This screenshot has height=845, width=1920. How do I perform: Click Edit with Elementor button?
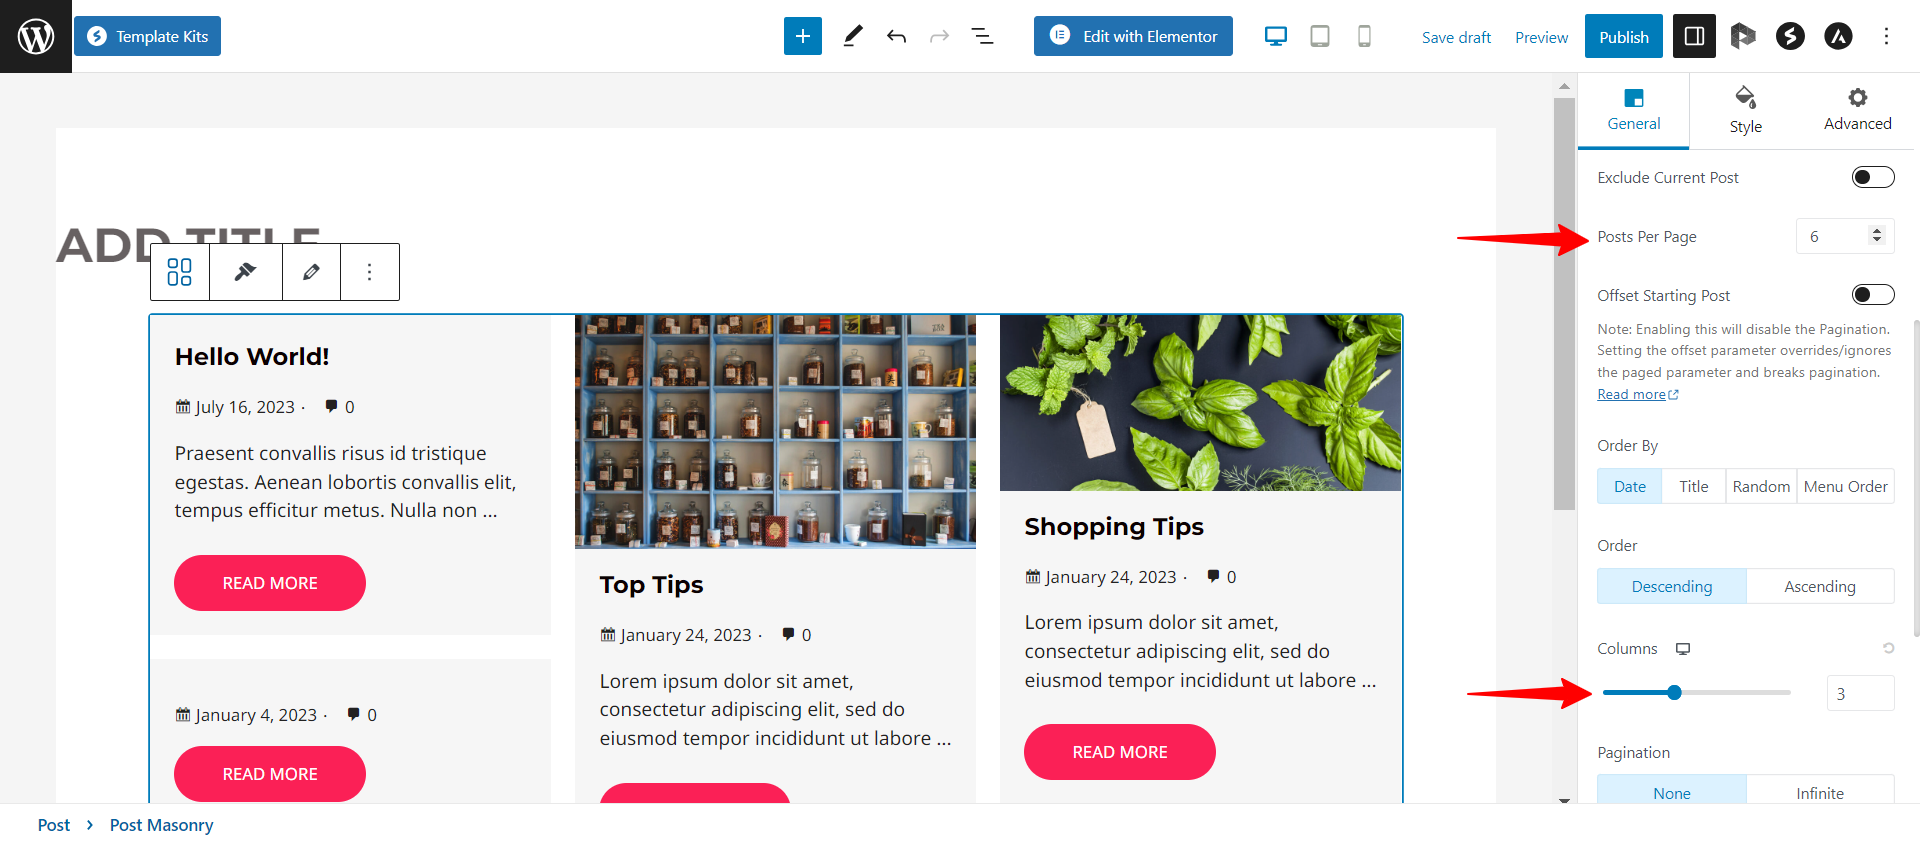tap(1133, 36)
